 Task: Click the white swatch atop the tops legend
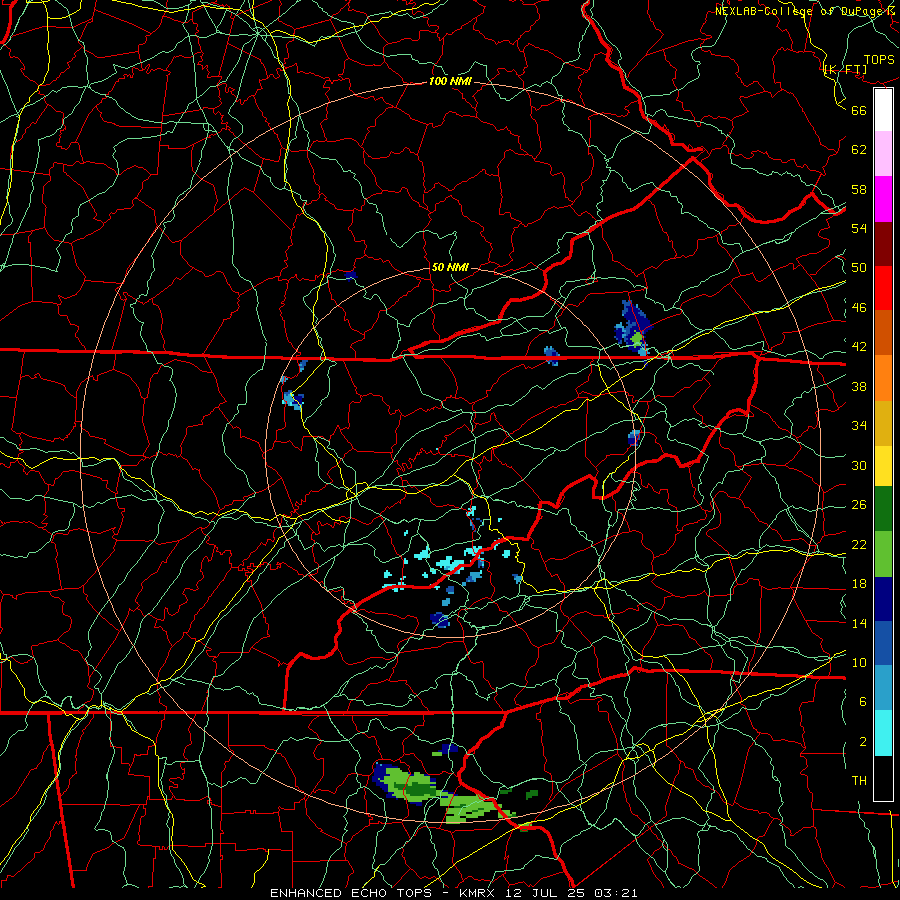883,110
